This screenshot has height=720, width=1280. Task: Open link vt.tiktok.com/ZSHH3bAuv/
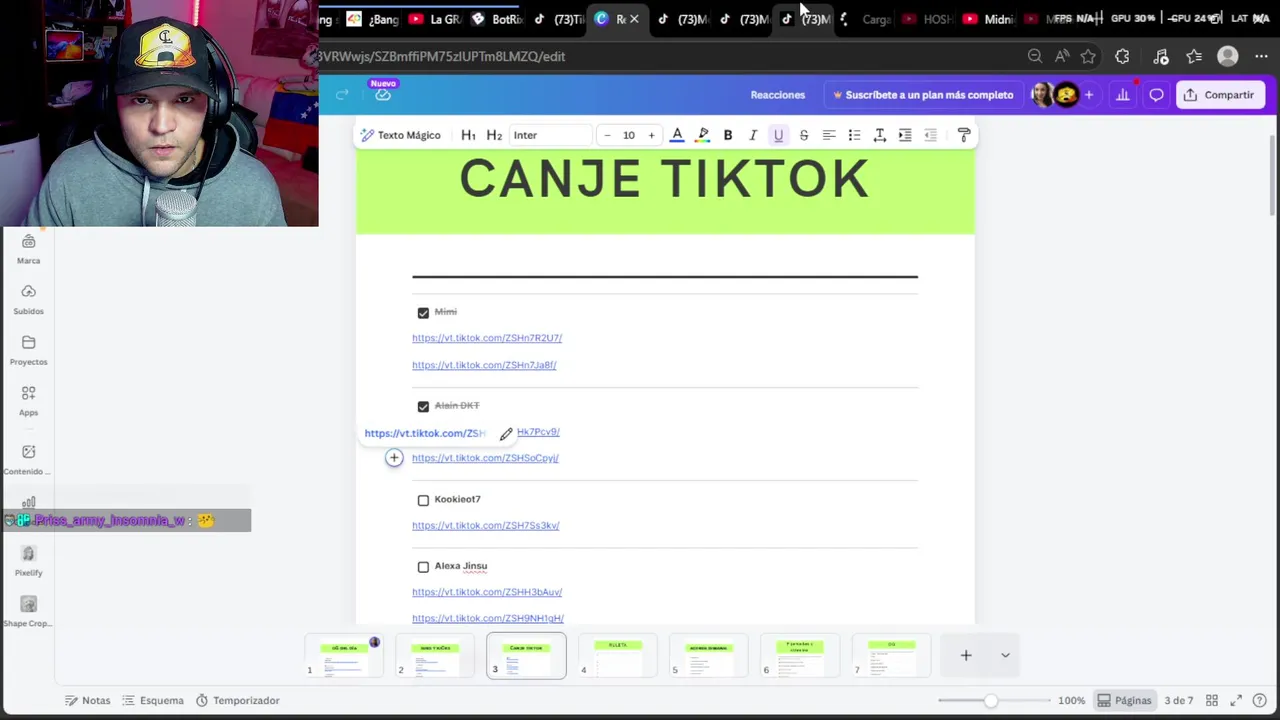click(x=487, y=592)
